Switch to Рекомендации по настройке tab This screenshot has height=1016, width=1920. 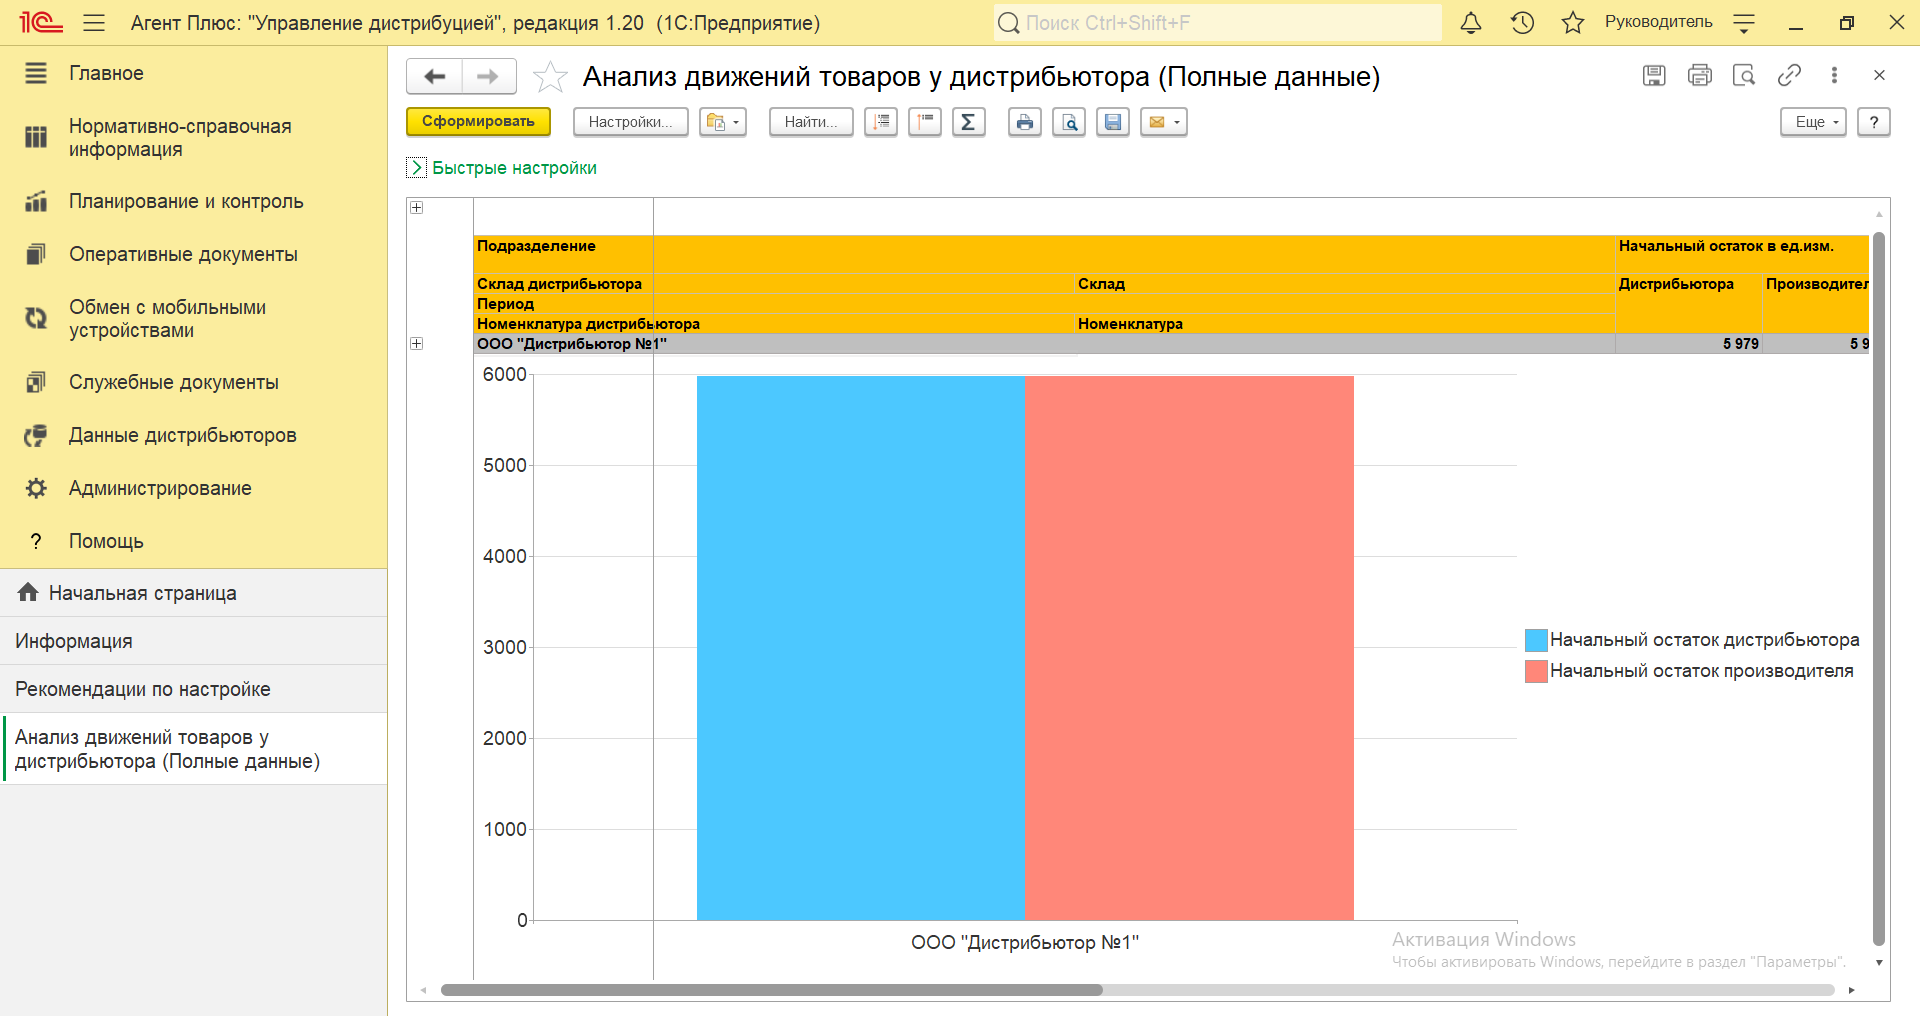point(193,689)
